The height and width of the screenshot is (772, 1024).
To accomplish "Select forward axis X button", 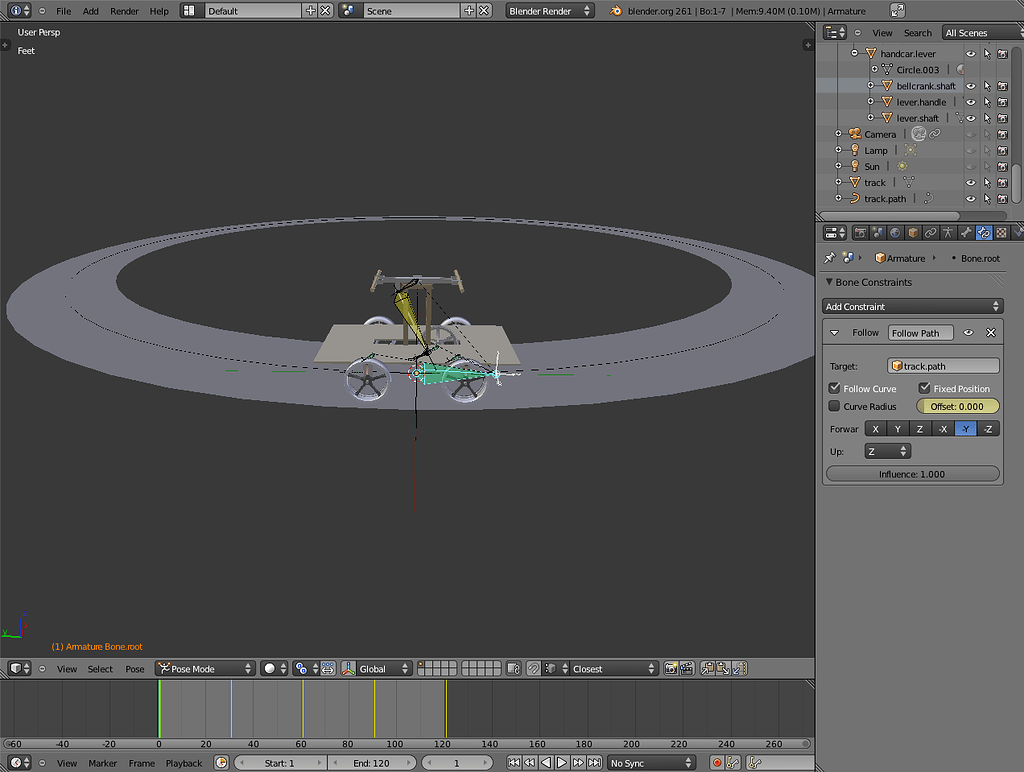I will click(x=875, y=429).
